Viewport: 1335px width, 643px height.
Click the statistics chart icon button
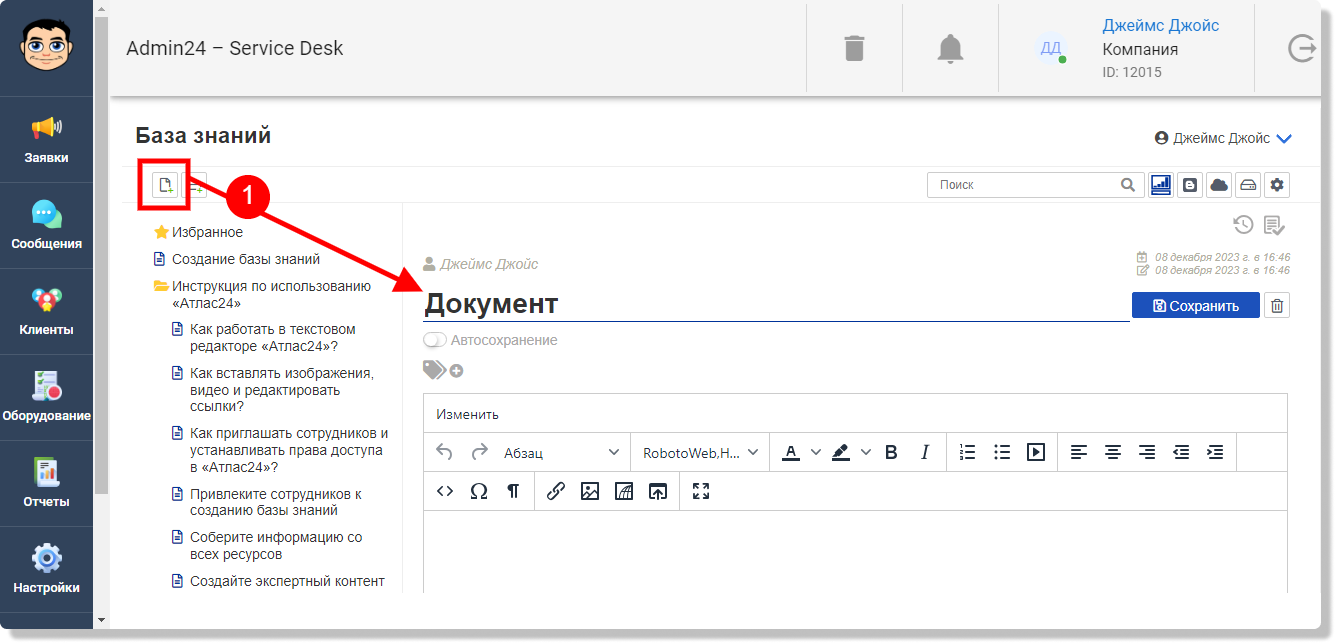1161,184
